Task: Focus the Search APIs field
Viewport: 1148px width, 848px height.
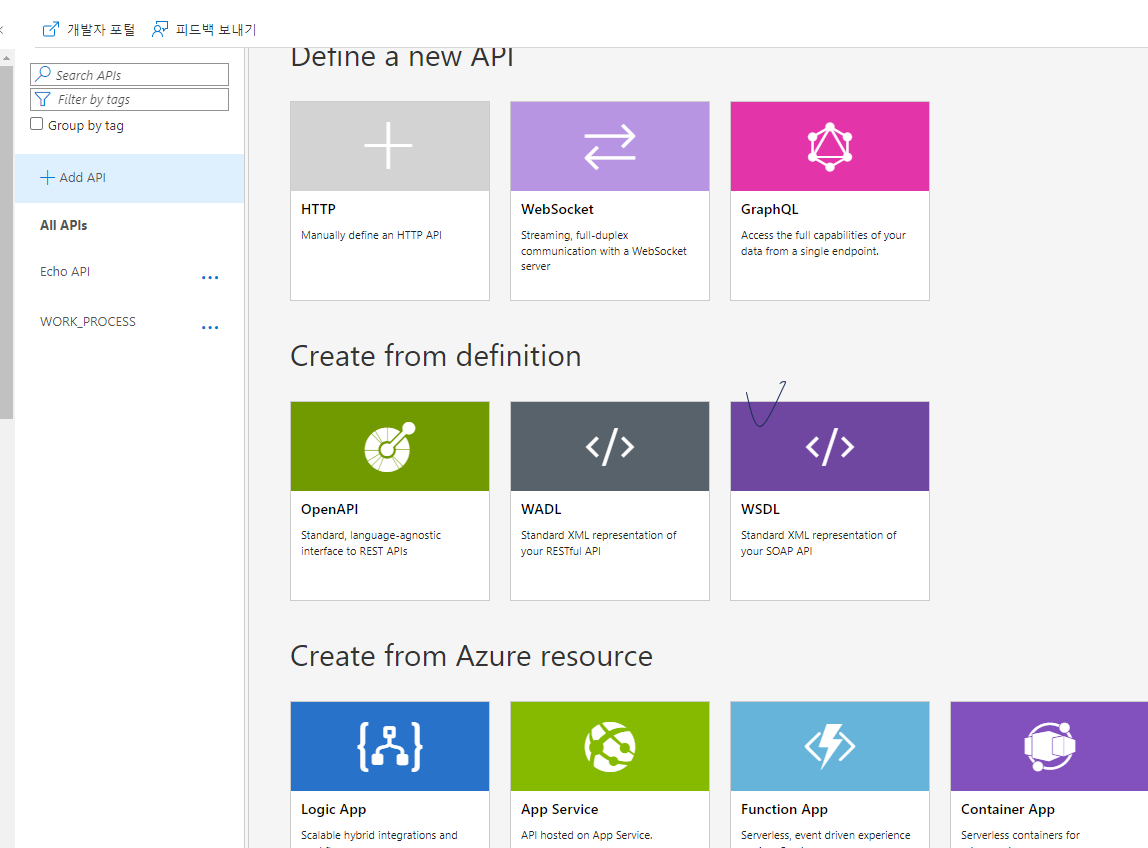Action: click(x=130, y=75)
